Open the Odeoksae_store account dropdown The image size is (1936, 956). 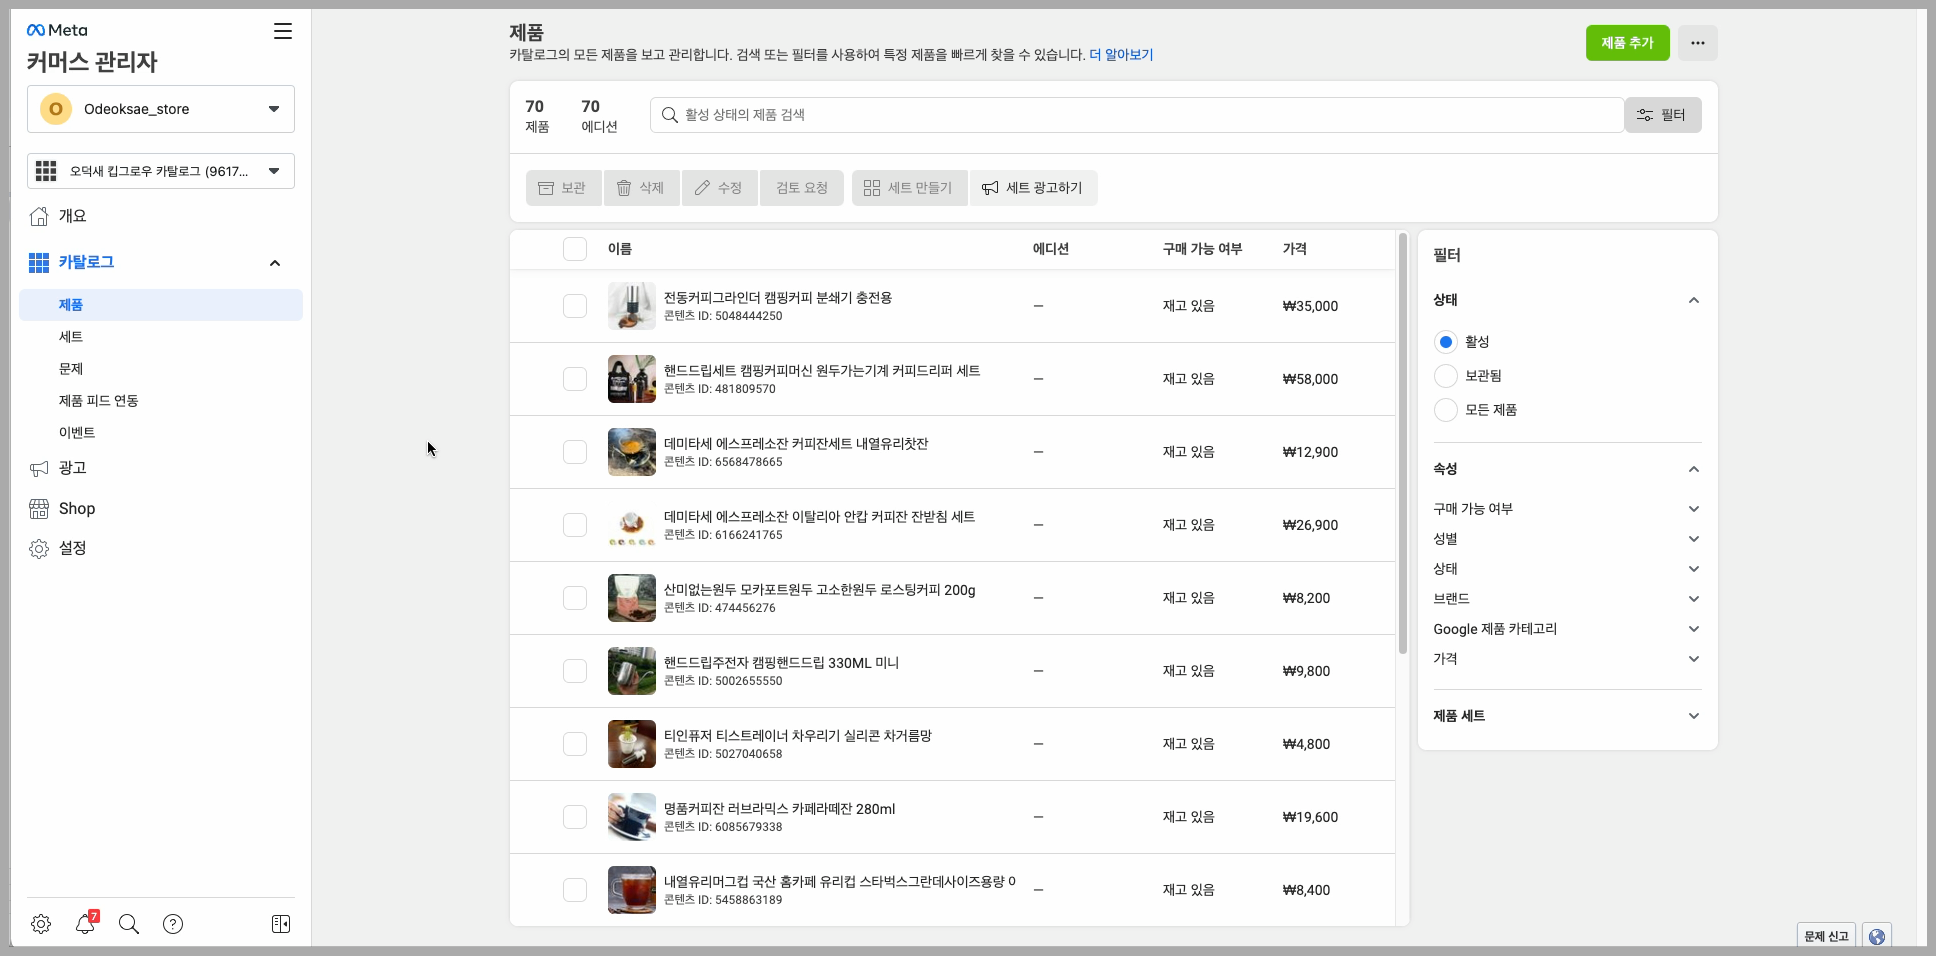click(161, 109)
